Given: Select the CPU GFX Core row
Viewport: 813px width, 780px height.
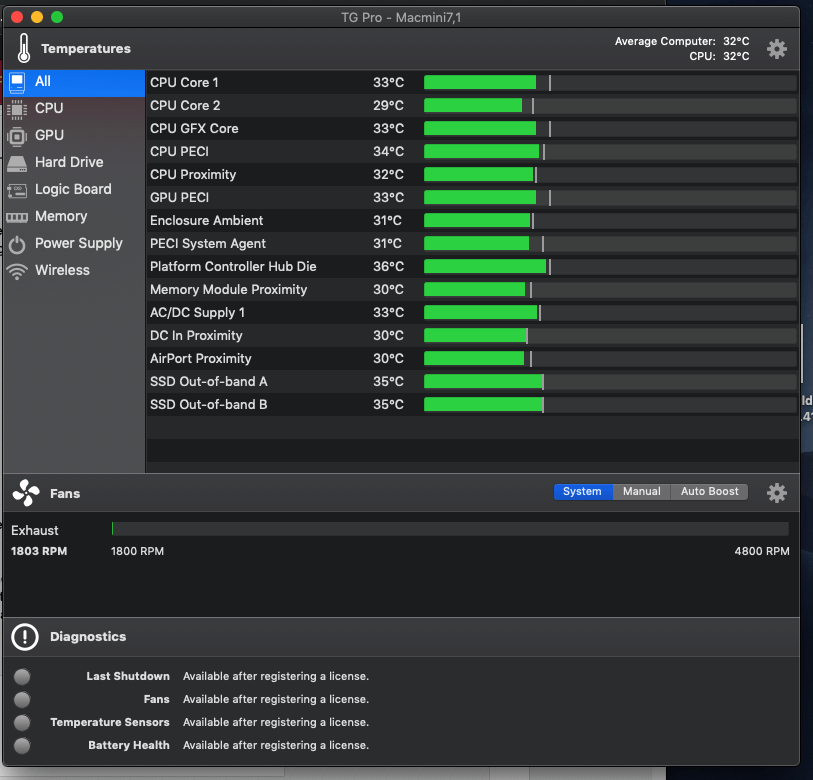Looking at the screenshot, I should point(472,129).
